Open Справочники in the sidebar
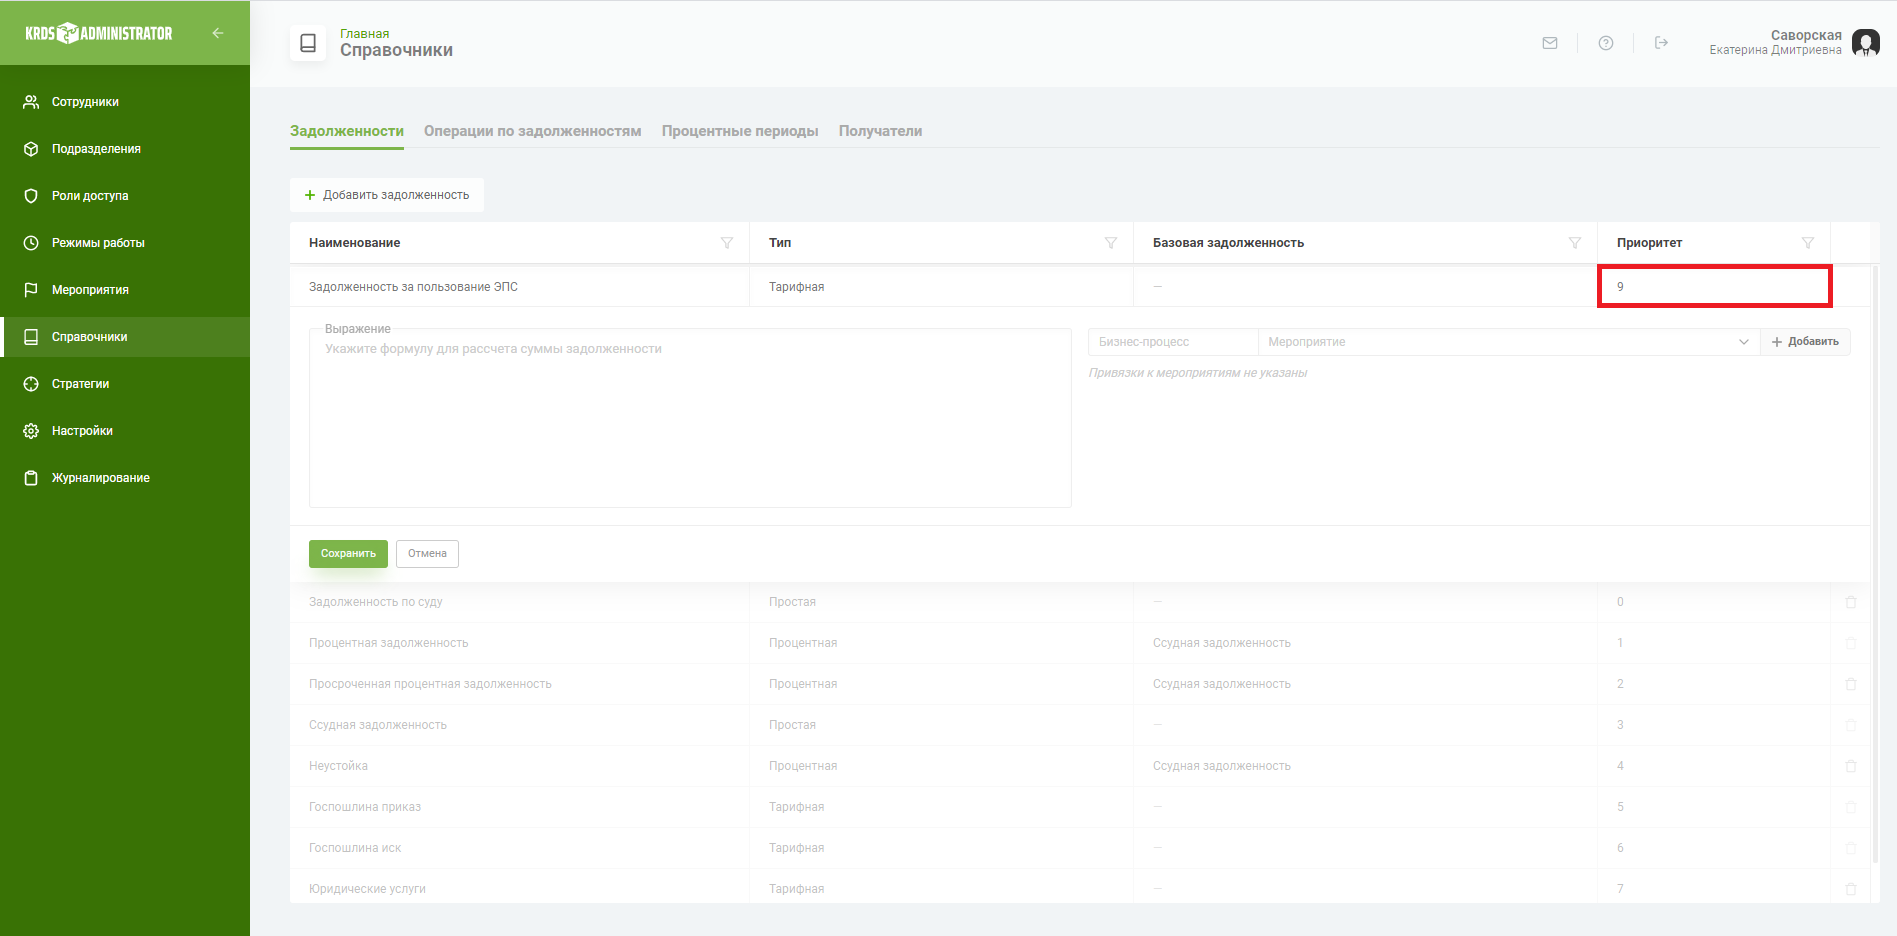 [x=125, y=337]
